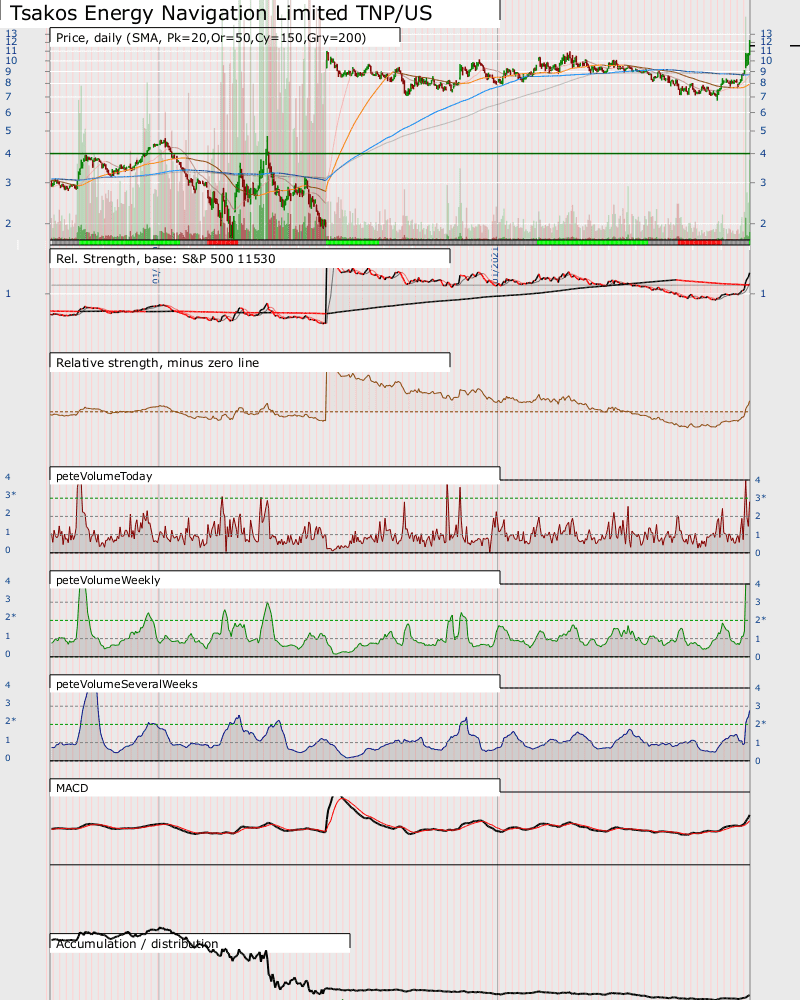Screen dimensions: 800x1000
Task: Select the Accumulation / distribution label
Action: 137,944
